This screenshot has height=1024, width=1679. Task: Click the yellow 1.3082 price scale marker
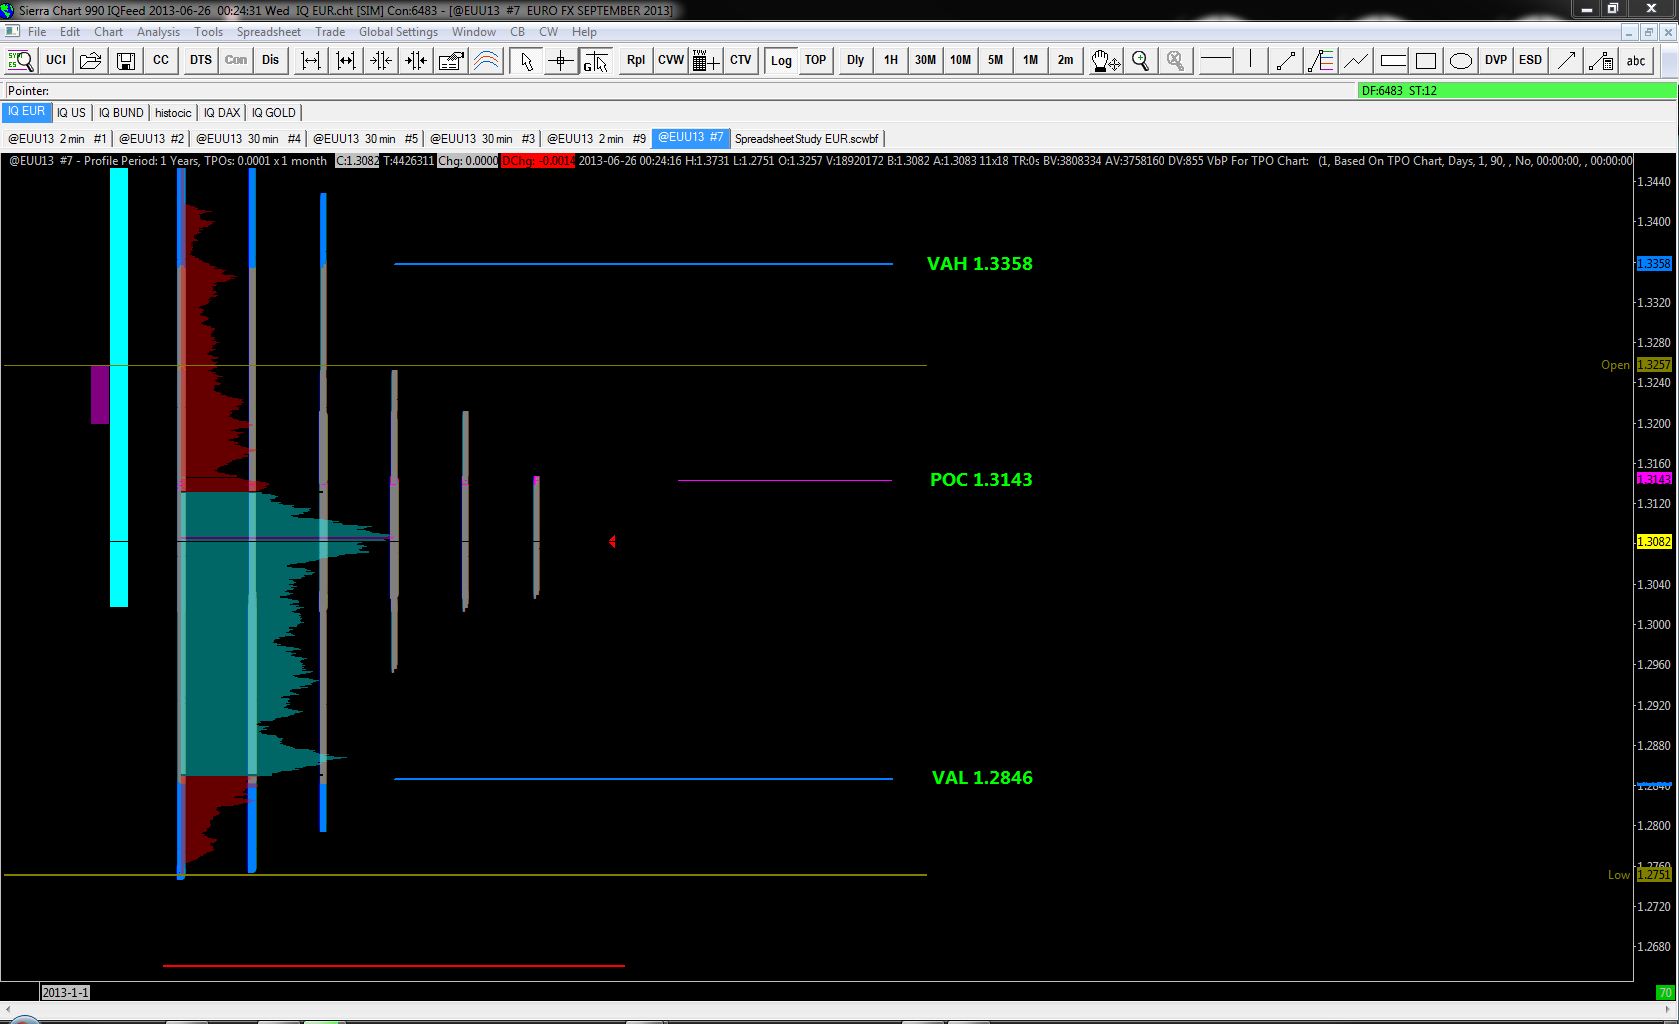tap(1653, 542)
